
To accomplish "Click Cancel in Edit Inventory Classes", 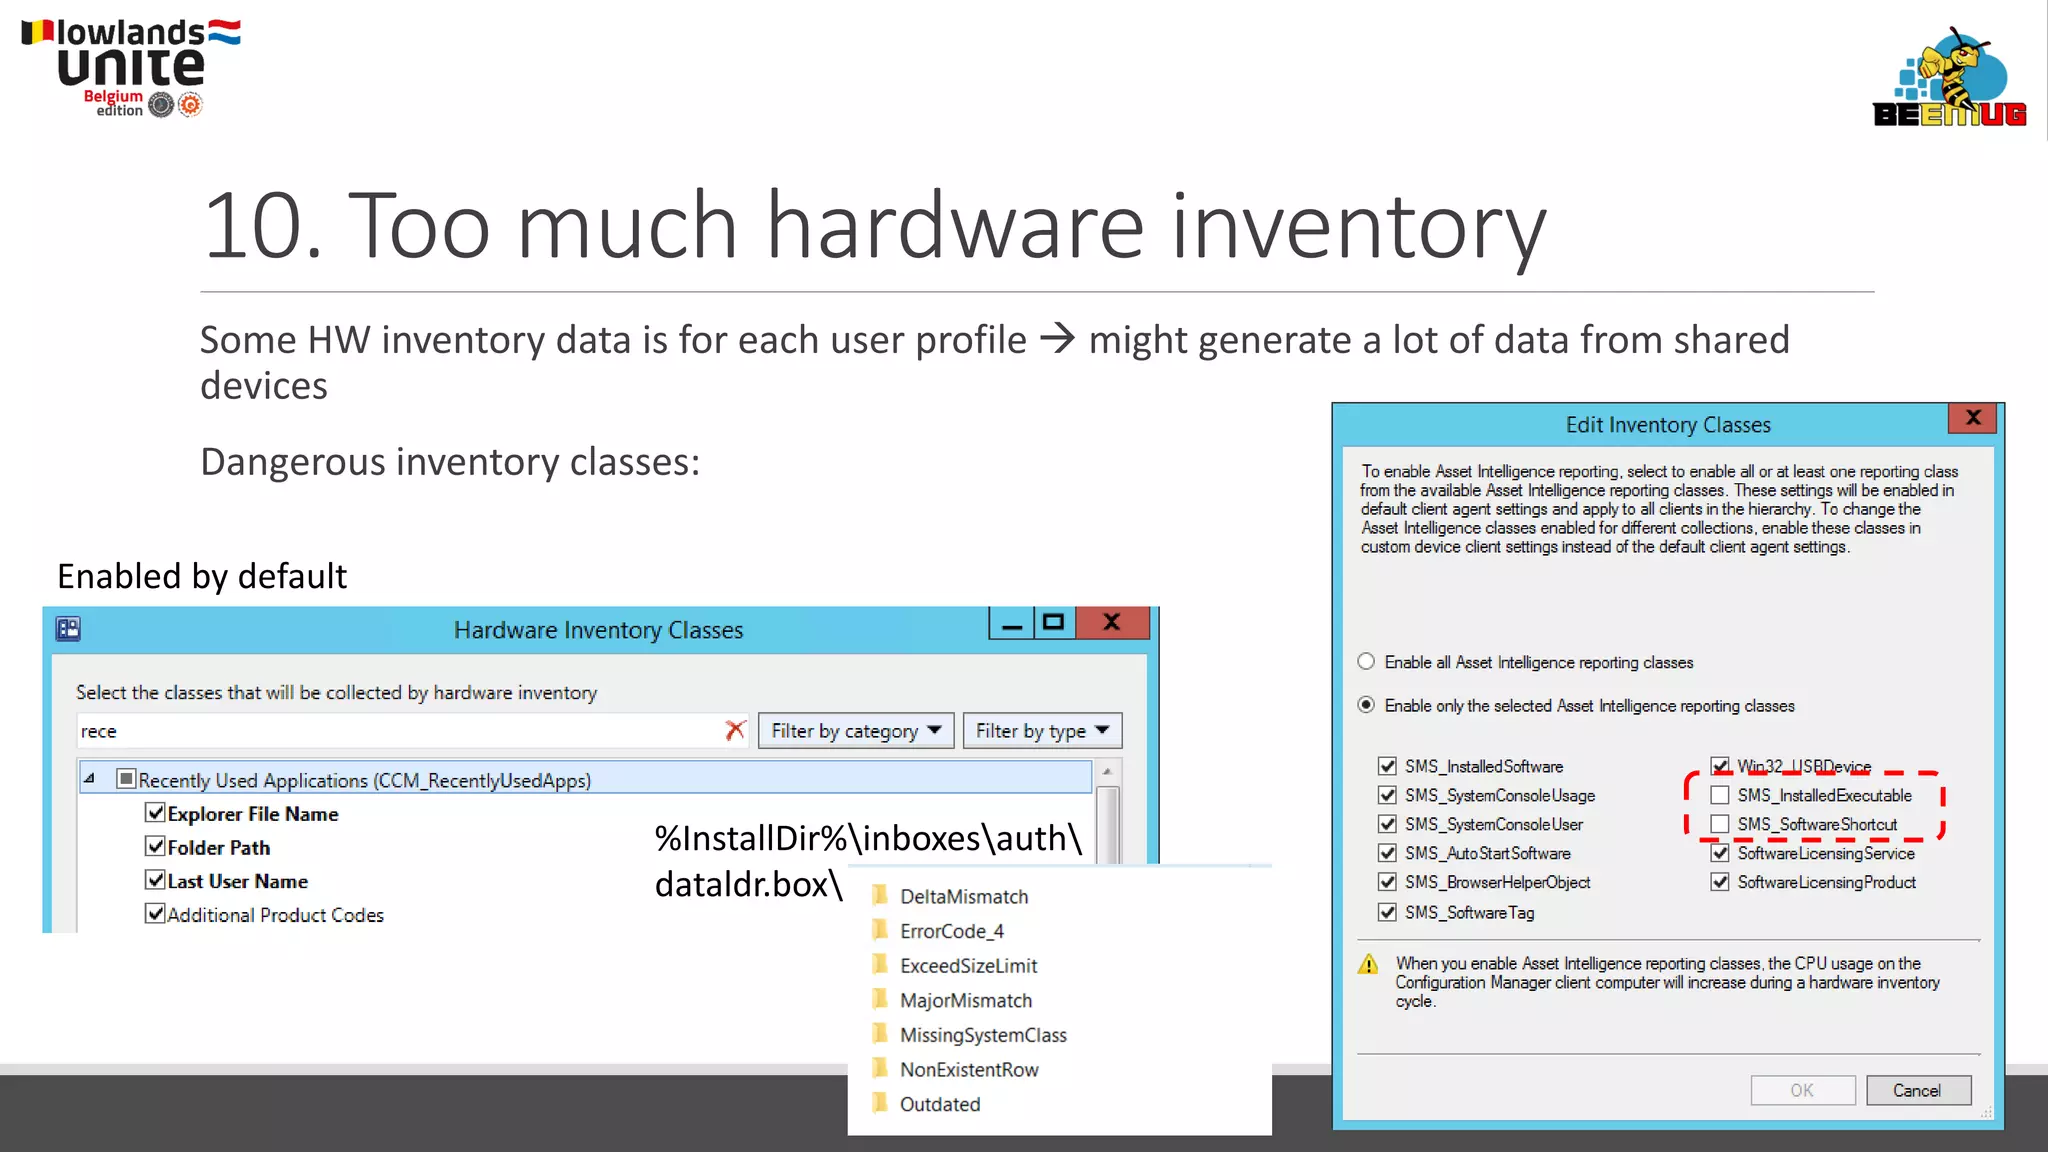I will (1918, 1090).
